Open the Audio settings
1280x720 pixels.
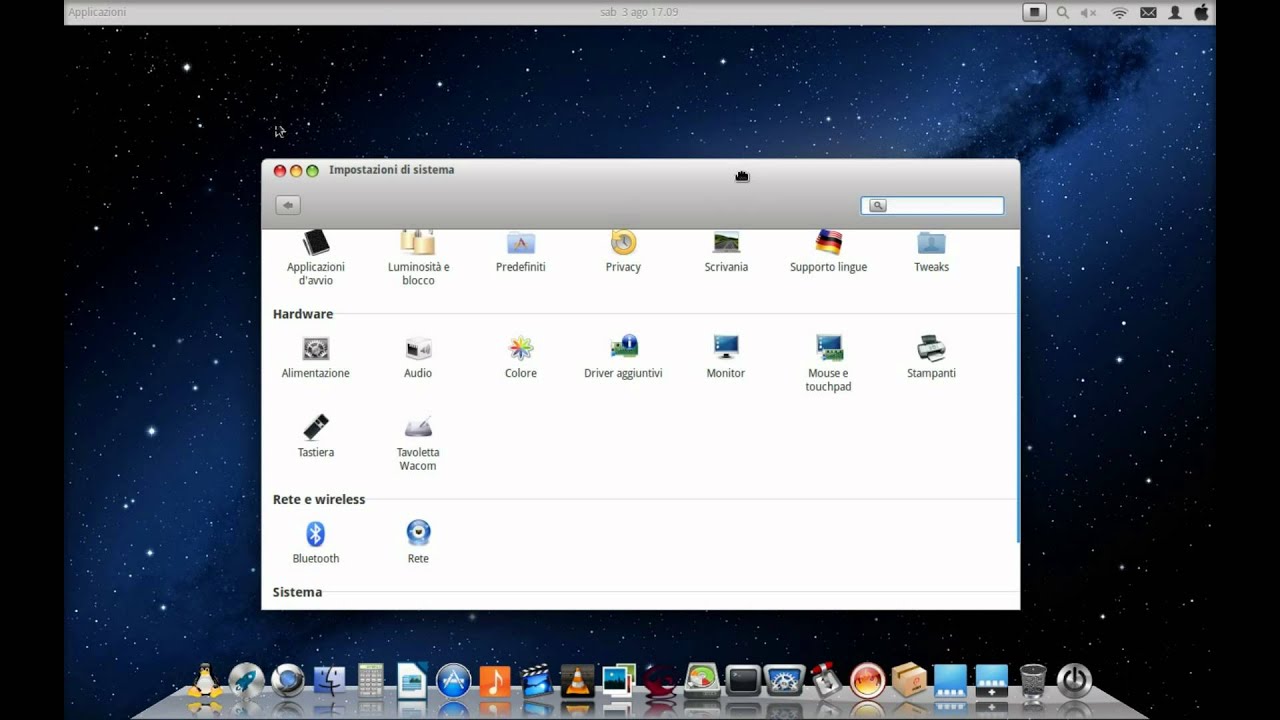(x=418, y=358)
